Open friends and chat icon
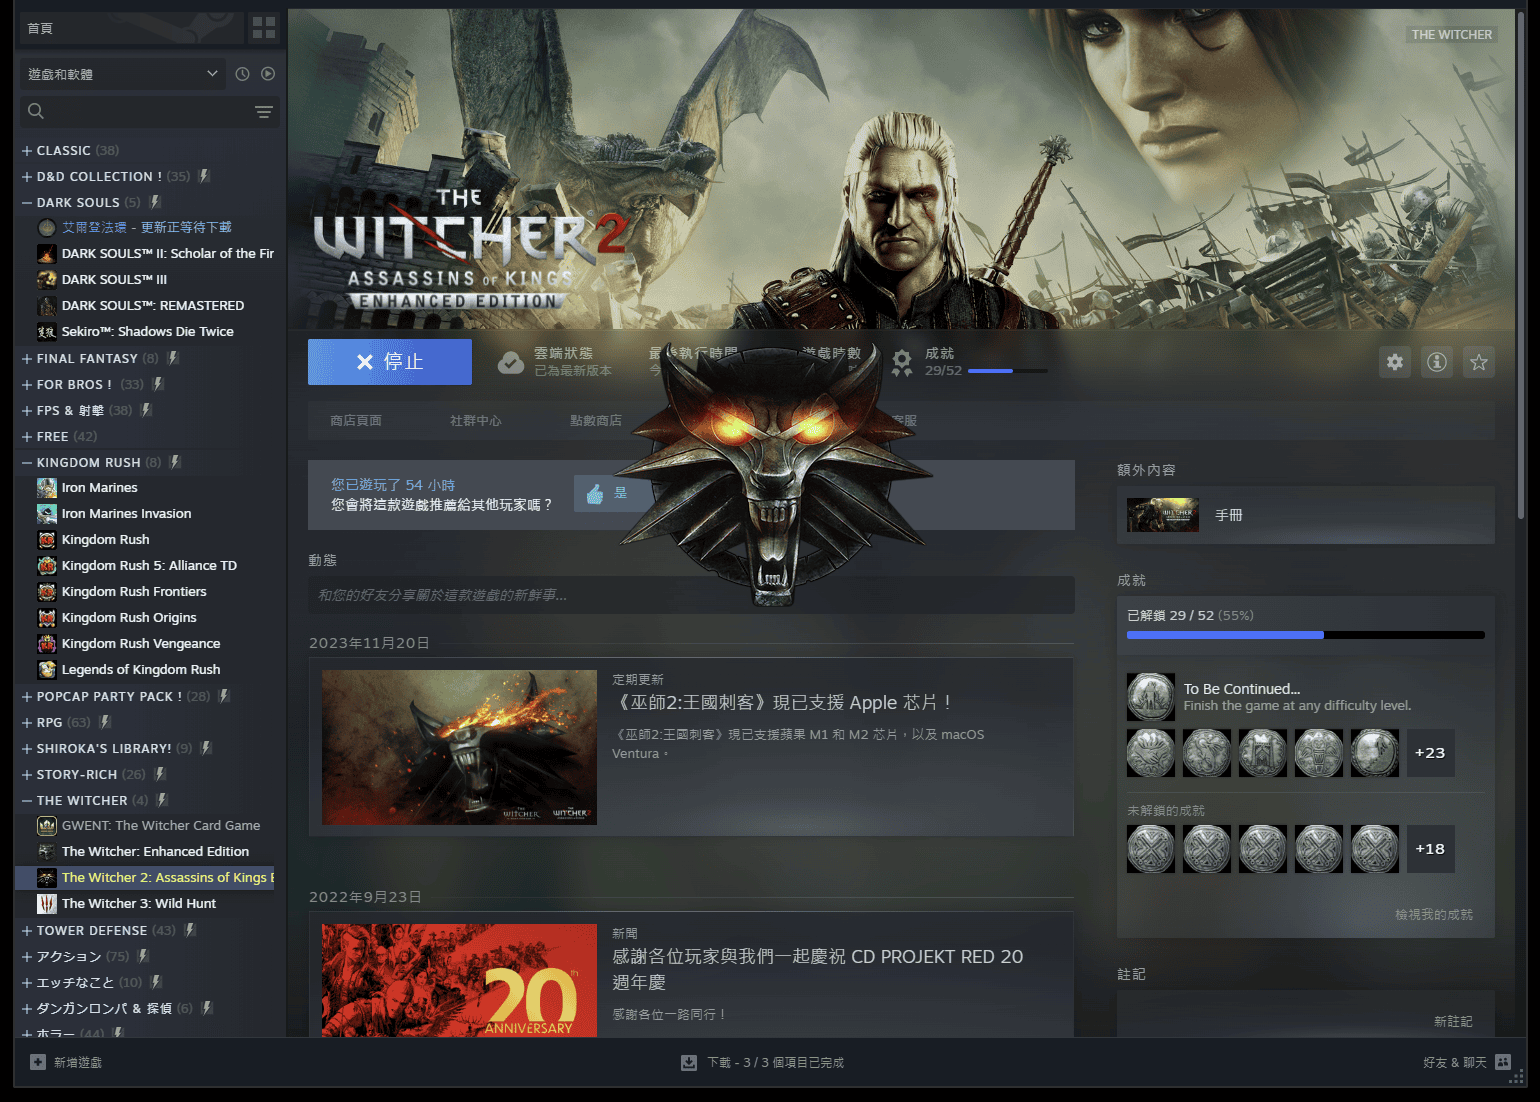The image size is (1540, 1102). click(1503, 1062)
